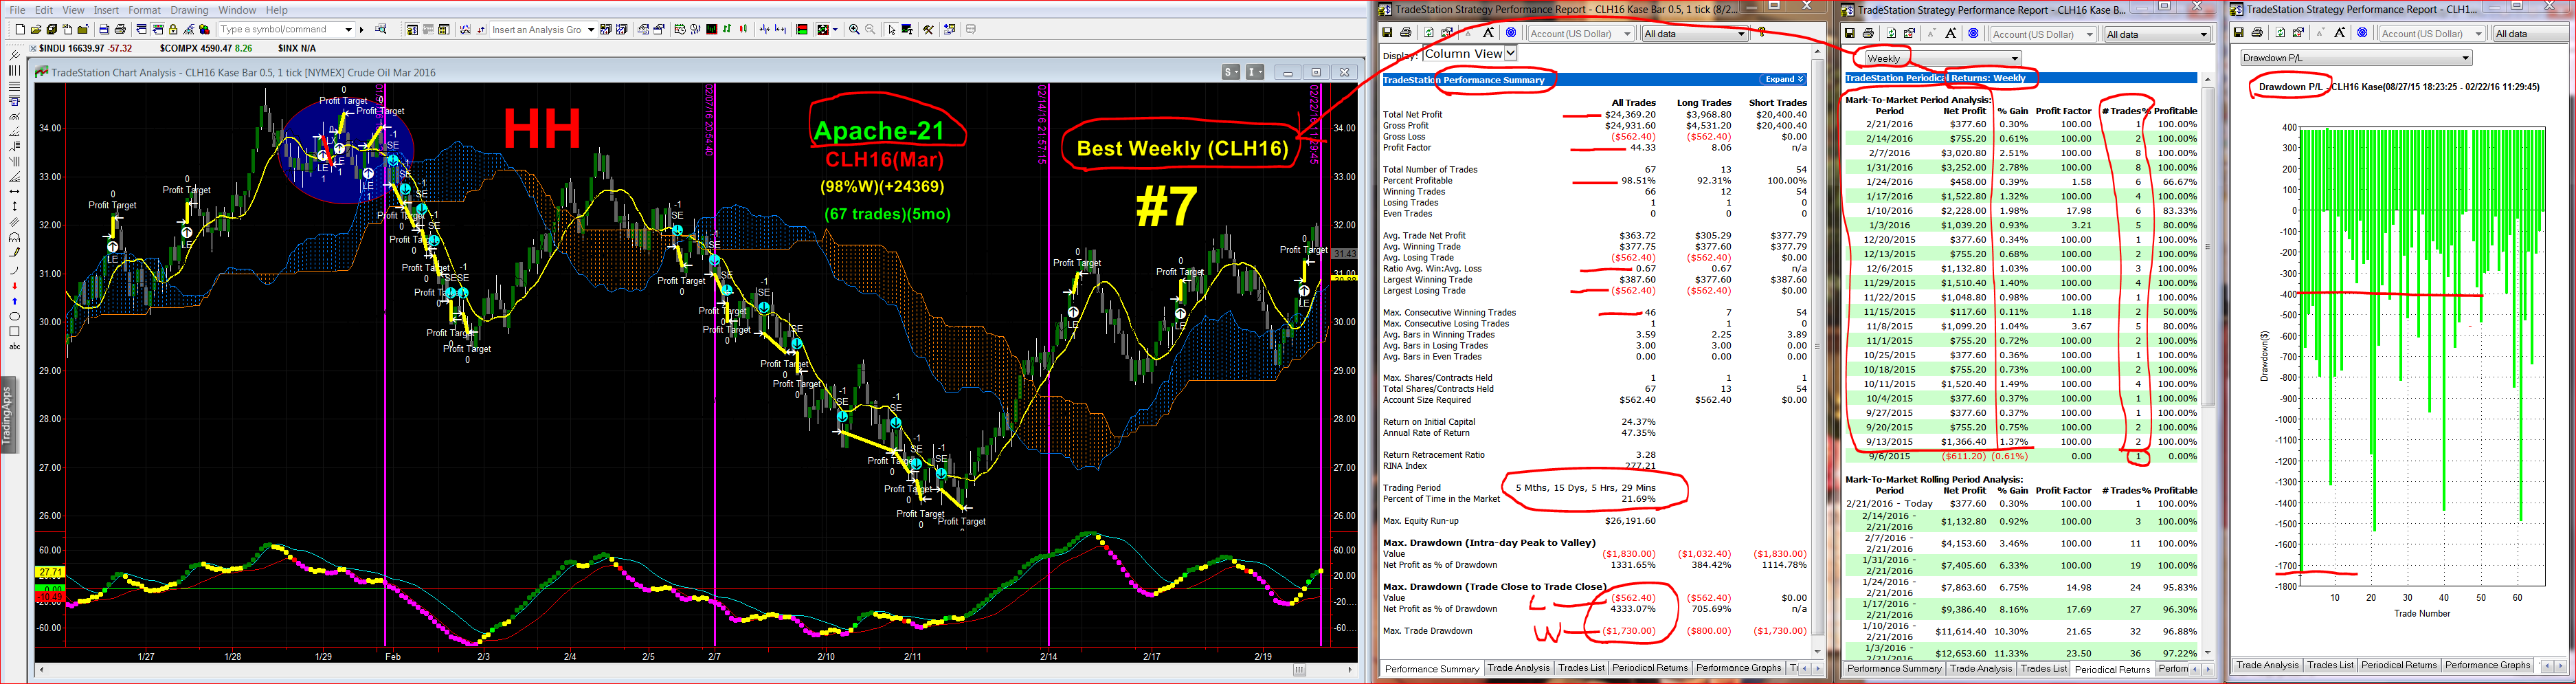
Task: Click the 2/7/2016 weekly period row
Action: [x=2020, y=153]
